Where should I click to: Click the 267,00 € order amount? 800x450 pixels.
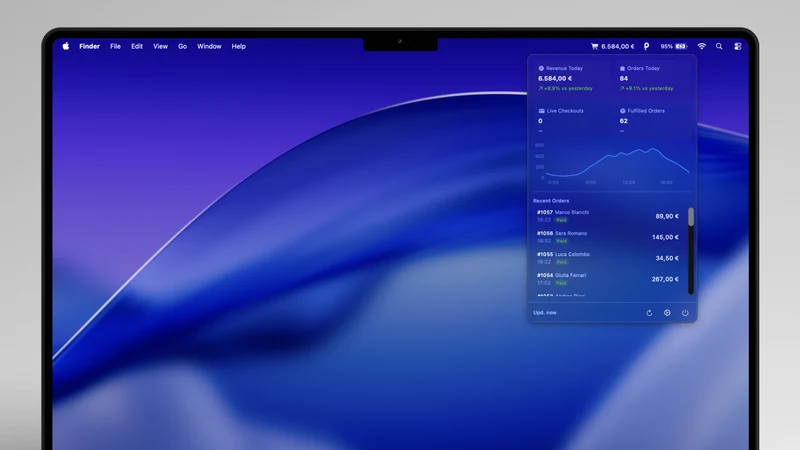665,279
